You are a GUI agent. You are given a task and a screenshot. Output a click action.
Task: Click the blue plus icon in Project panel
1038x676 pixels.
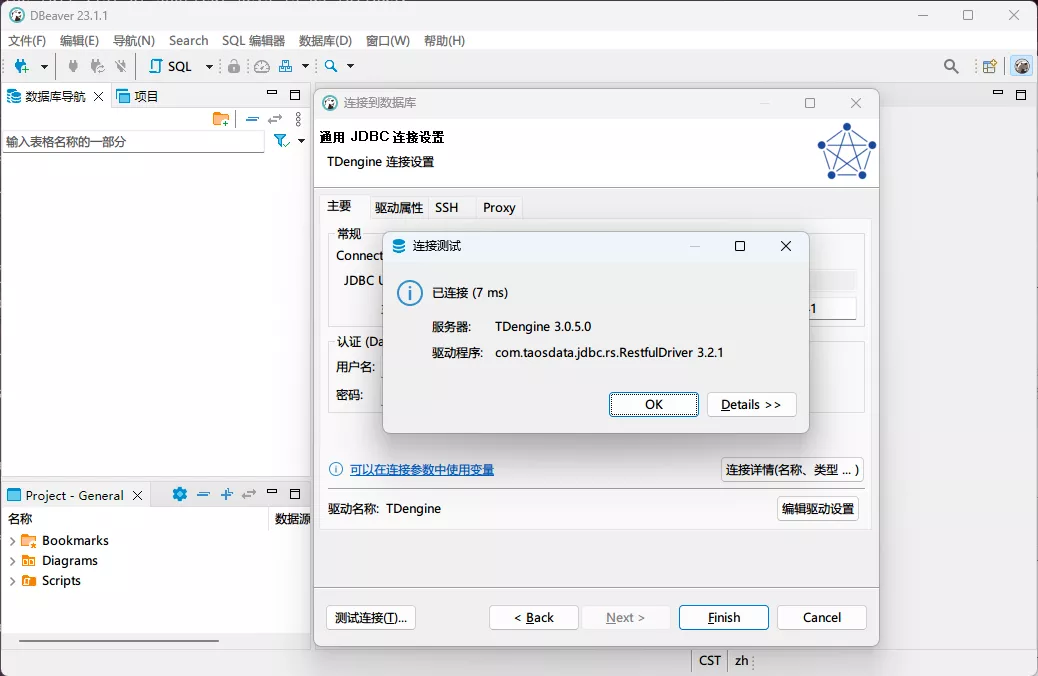point(227,494)
